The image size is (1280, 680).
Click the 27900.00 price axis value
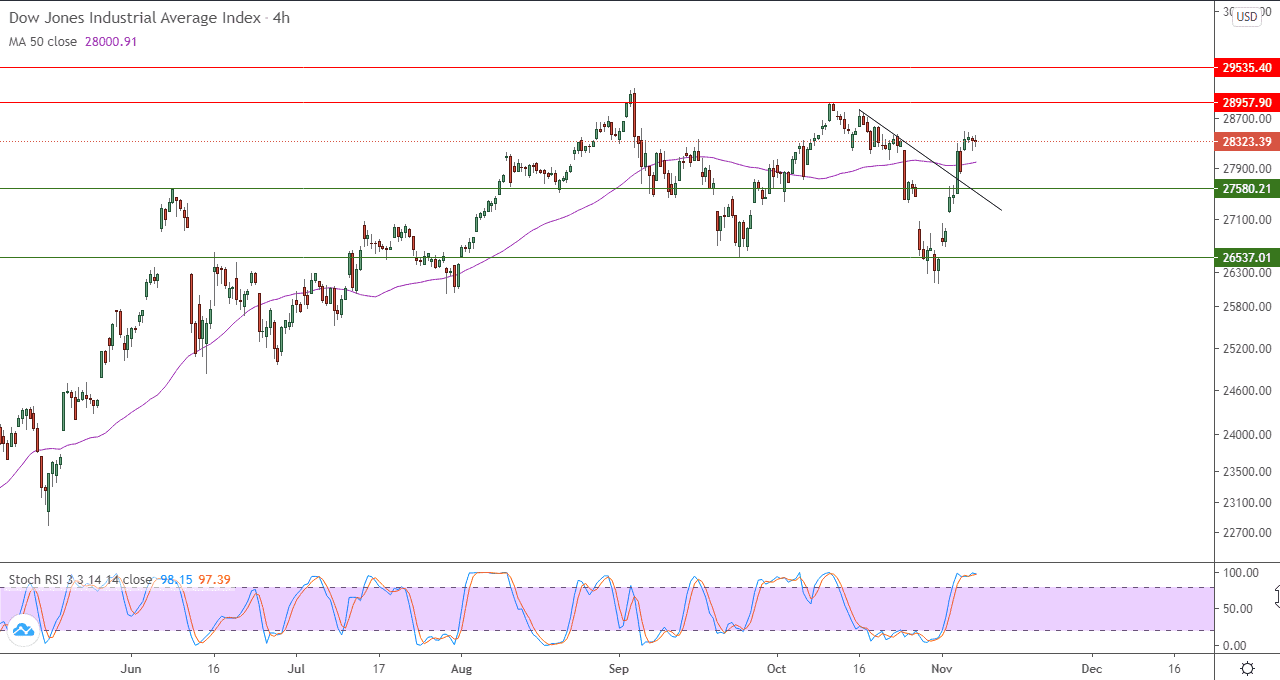click(x=1246, y=169)
